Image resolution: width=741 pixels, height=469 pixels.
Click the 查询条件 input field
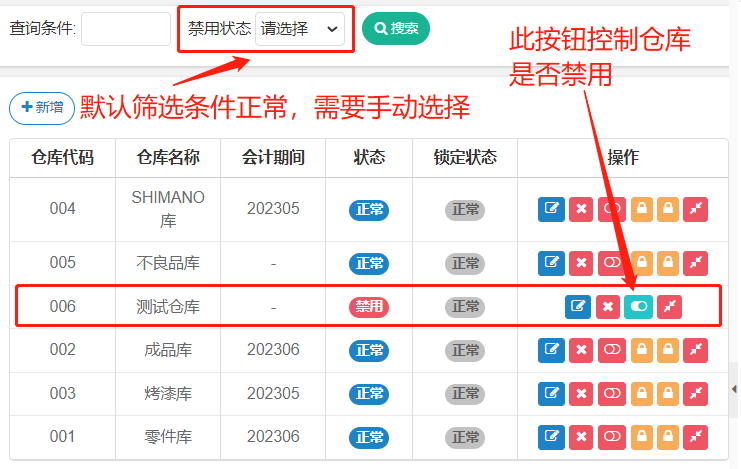coord(125,29)
